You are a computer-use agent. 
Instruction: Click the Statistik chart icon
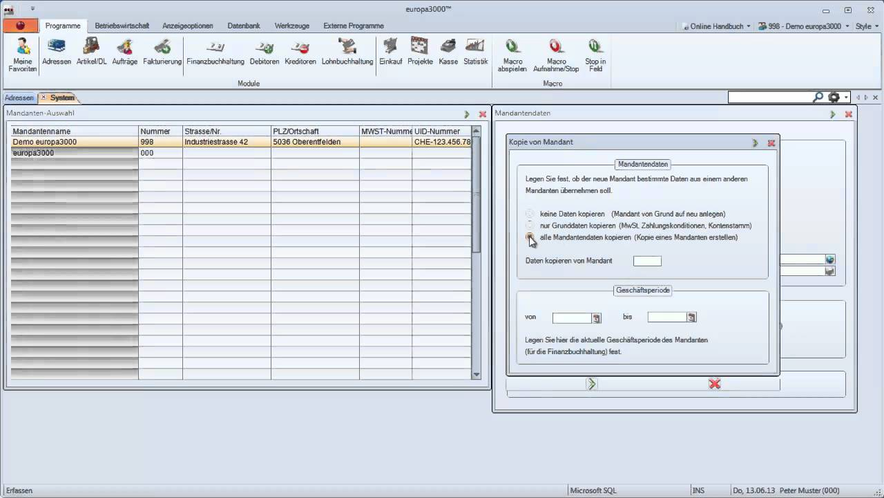[x=475, y=51]
